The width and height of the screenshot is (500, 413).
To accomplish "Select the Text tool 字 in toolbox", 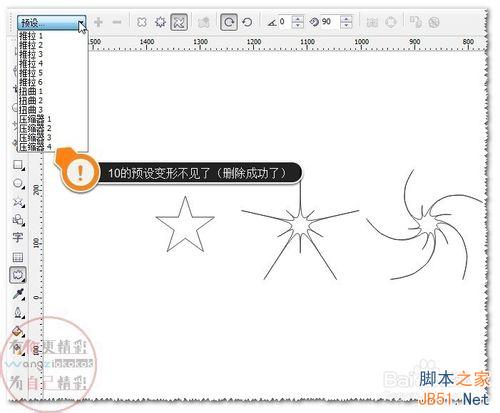I will pos(18,238).
